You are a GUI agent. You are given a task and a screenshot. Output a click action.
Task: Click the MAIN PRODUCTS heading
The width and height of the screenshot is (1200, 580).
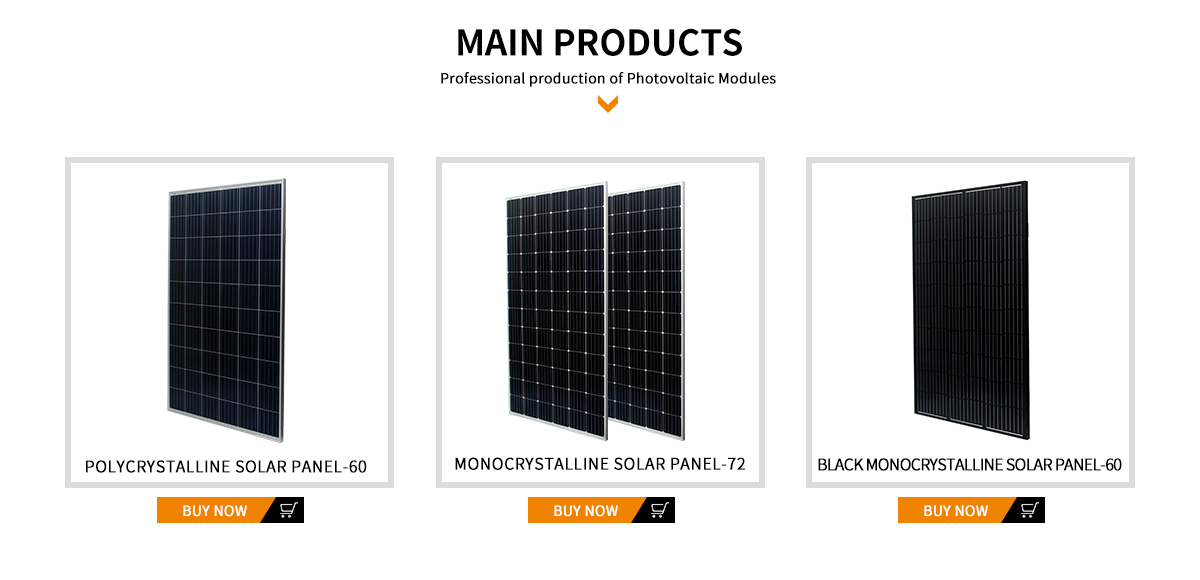[600, 43]
